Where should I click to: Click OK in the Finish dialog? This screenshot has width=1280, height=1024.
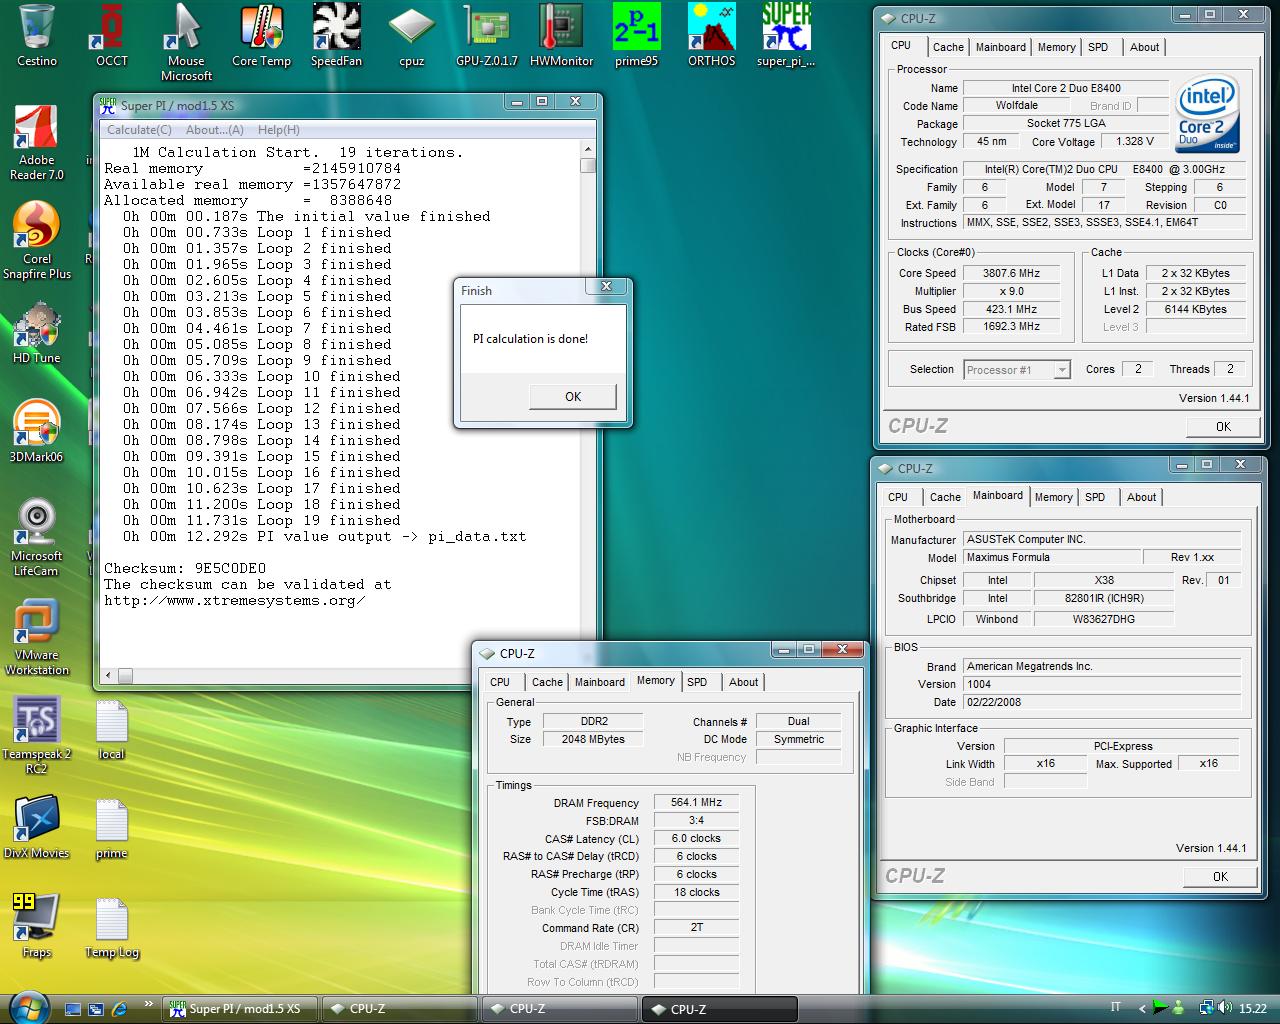(573, 397)
